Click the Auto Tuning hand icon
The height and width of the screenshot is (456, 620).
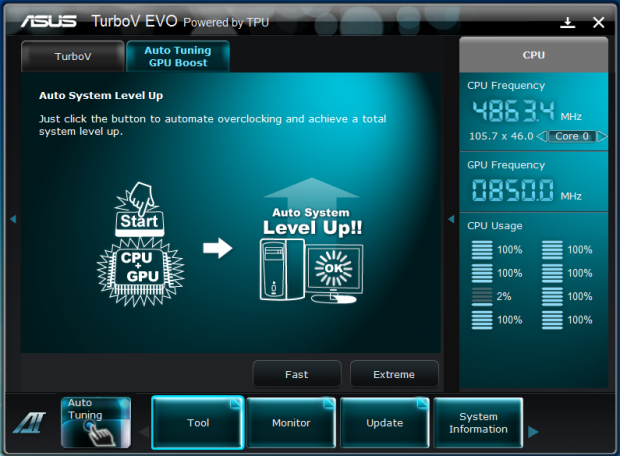96,423
